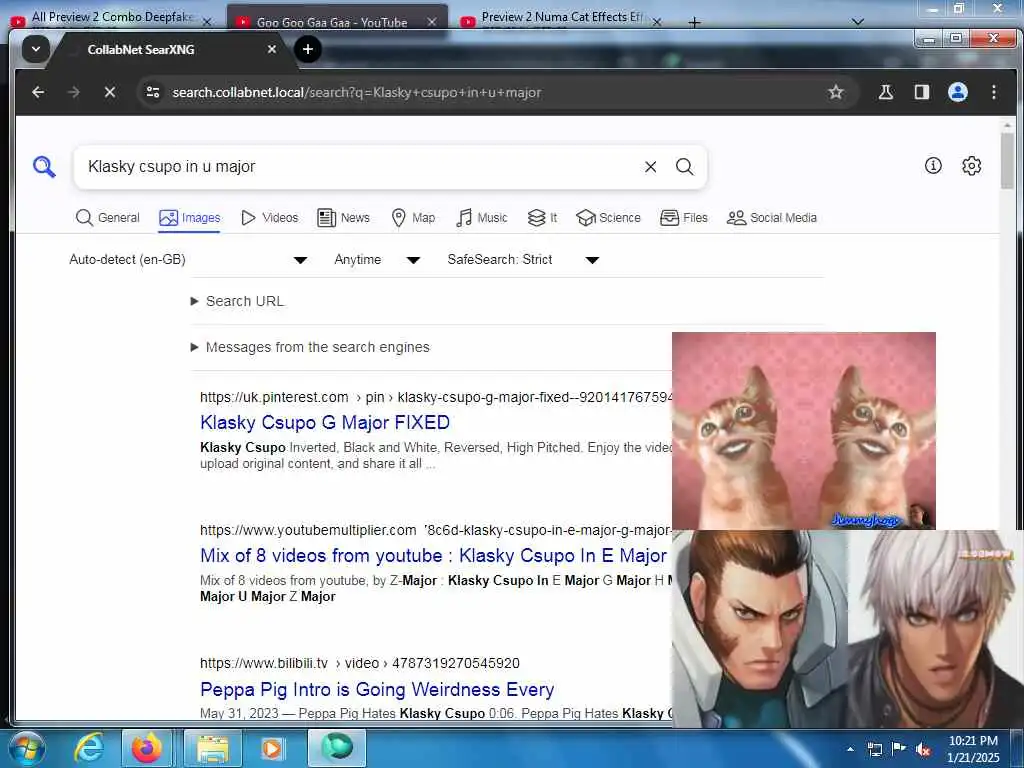Switch to Social Media category

point(772,217)
